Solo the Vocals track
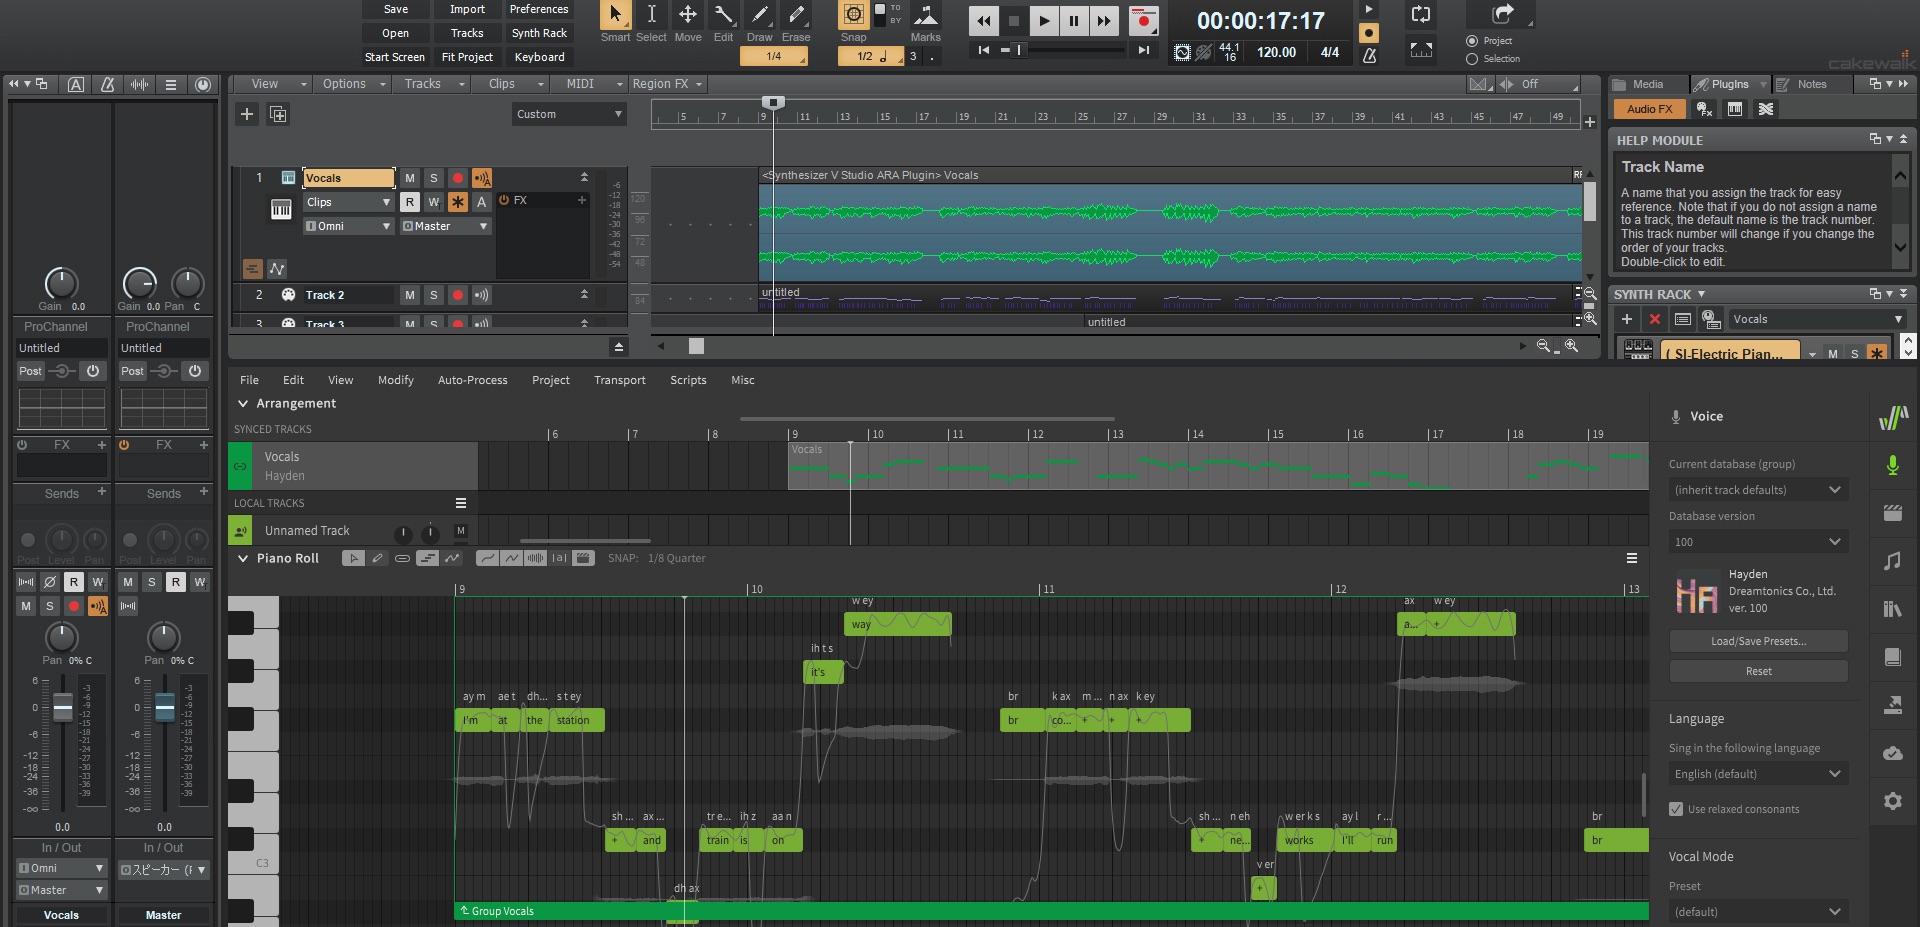 pos(433,178)
